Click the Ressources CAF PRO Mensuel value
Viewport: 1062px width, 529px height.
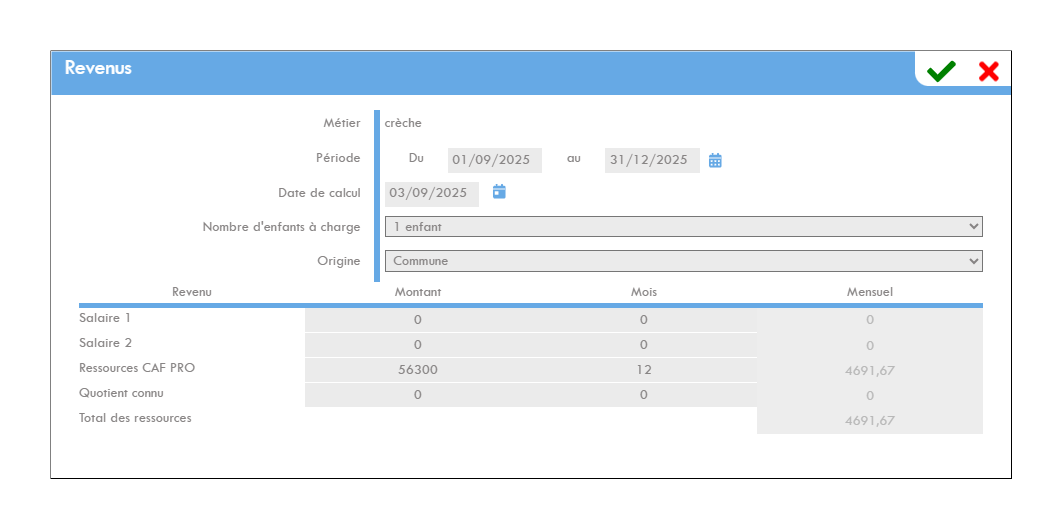tap(869, 371)
